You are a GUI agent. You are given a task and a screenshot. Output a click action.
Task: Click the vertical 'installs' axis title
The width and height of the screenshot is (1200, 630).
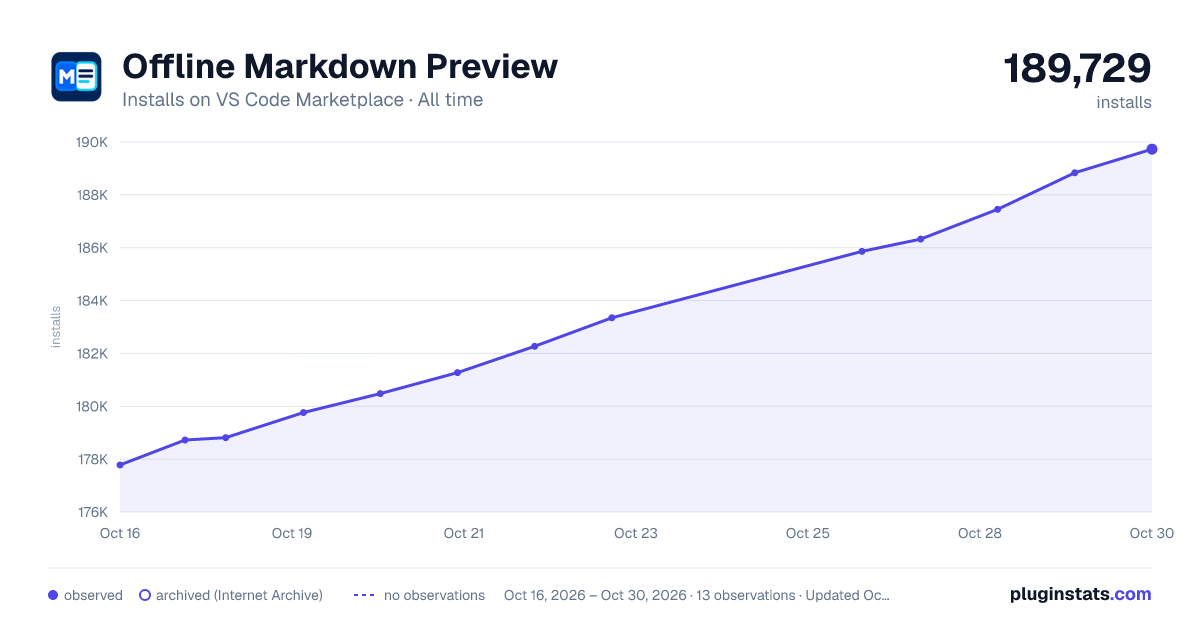pos(56,327)
